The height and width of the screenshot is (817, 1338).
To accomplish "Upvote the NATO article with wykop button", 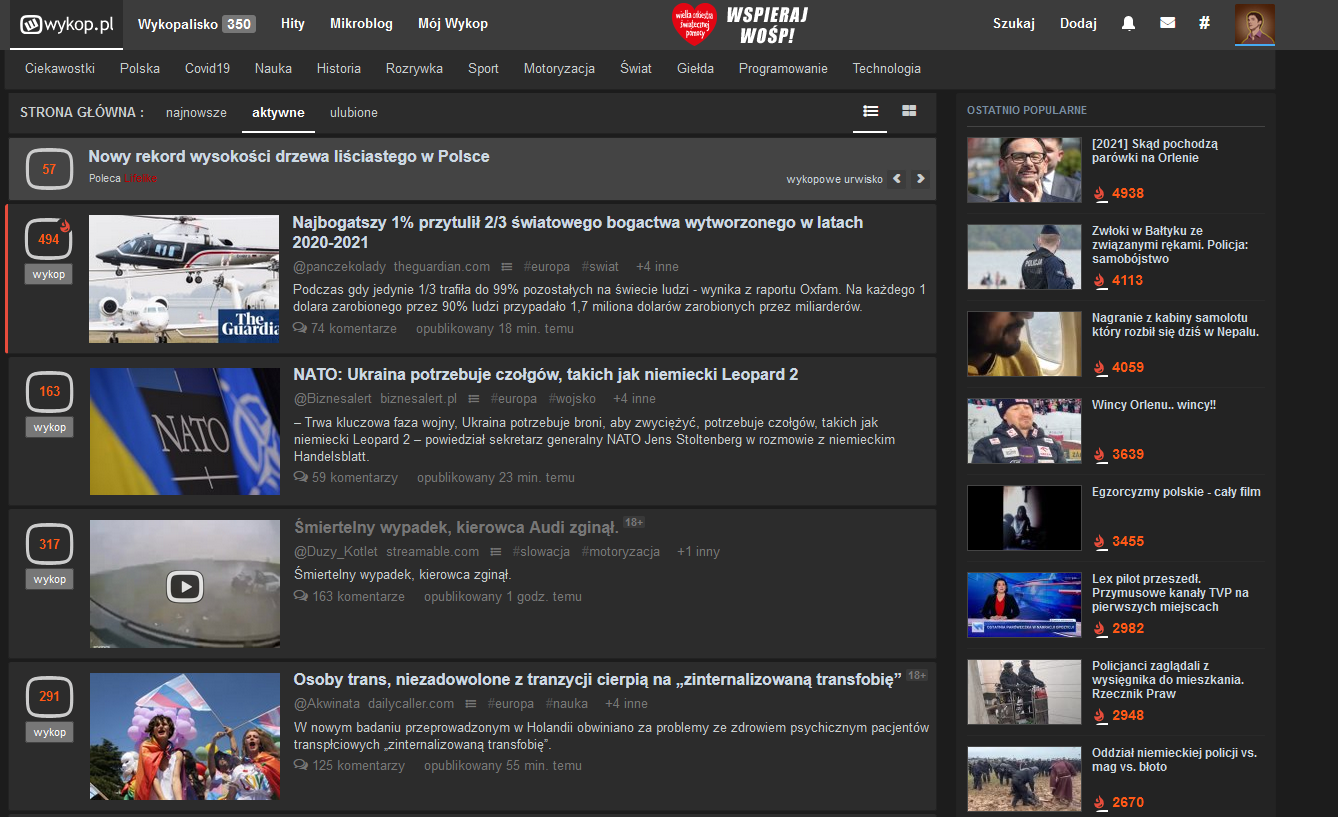I will pos(49,427).
